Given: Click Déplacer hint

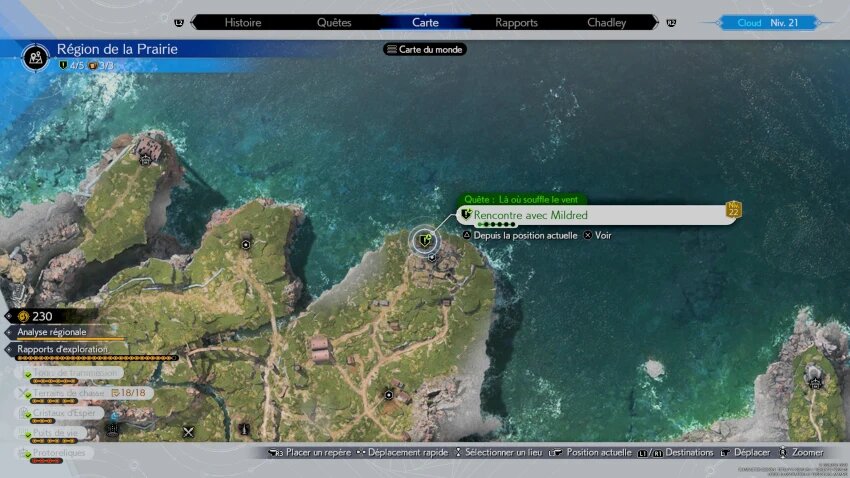Looking at the screenshot, I should [x=752, y=452].
